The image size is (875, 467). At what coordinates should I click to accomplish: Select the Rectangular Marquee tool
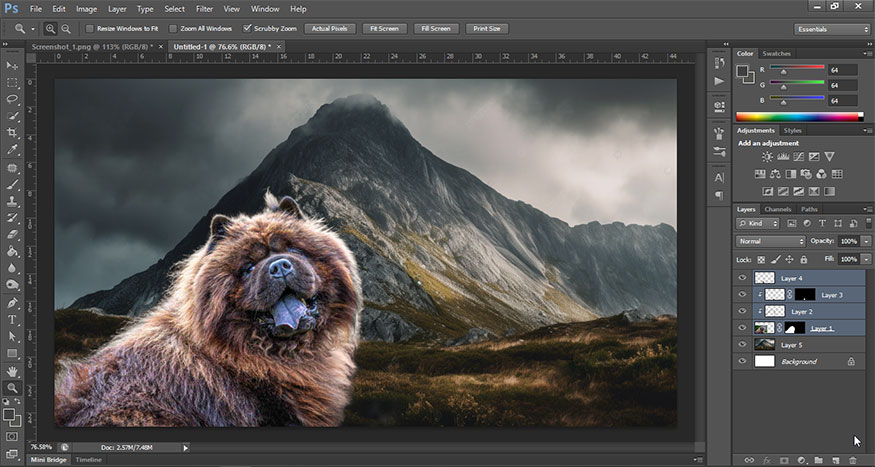pyautogui.click(x=12, y=83)
